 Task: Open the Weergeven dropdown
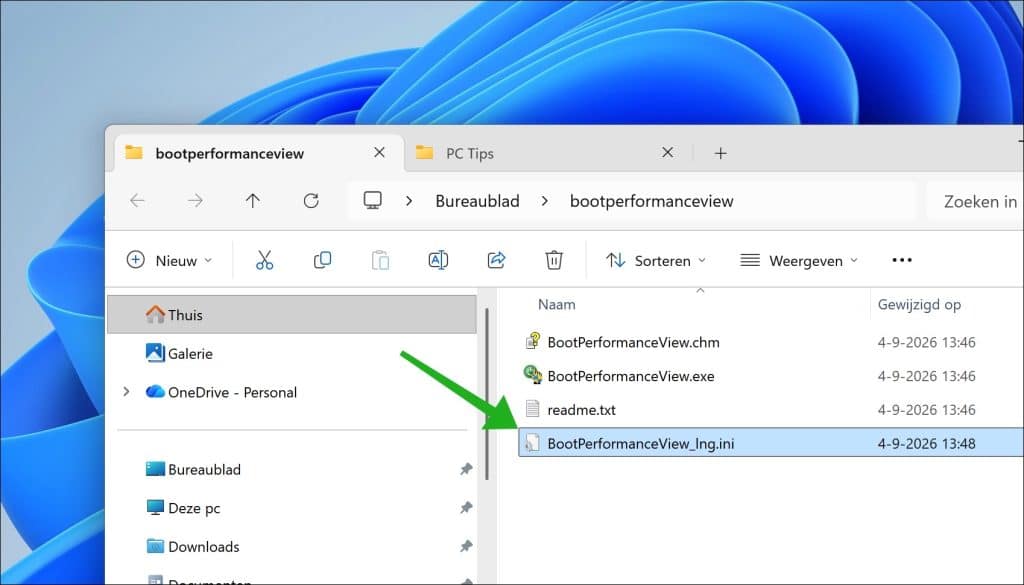[x=799, y=260]
